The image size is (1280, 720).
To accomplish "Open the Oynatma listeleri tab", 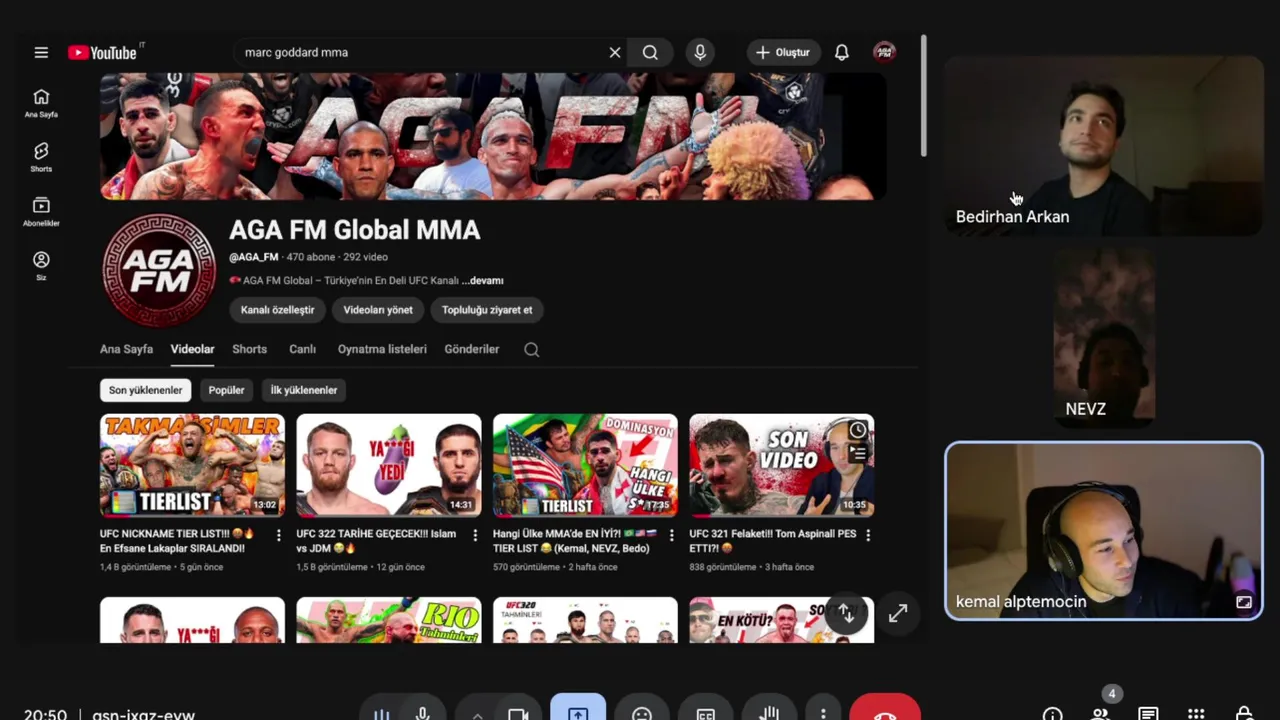I will tap(382, 349).
